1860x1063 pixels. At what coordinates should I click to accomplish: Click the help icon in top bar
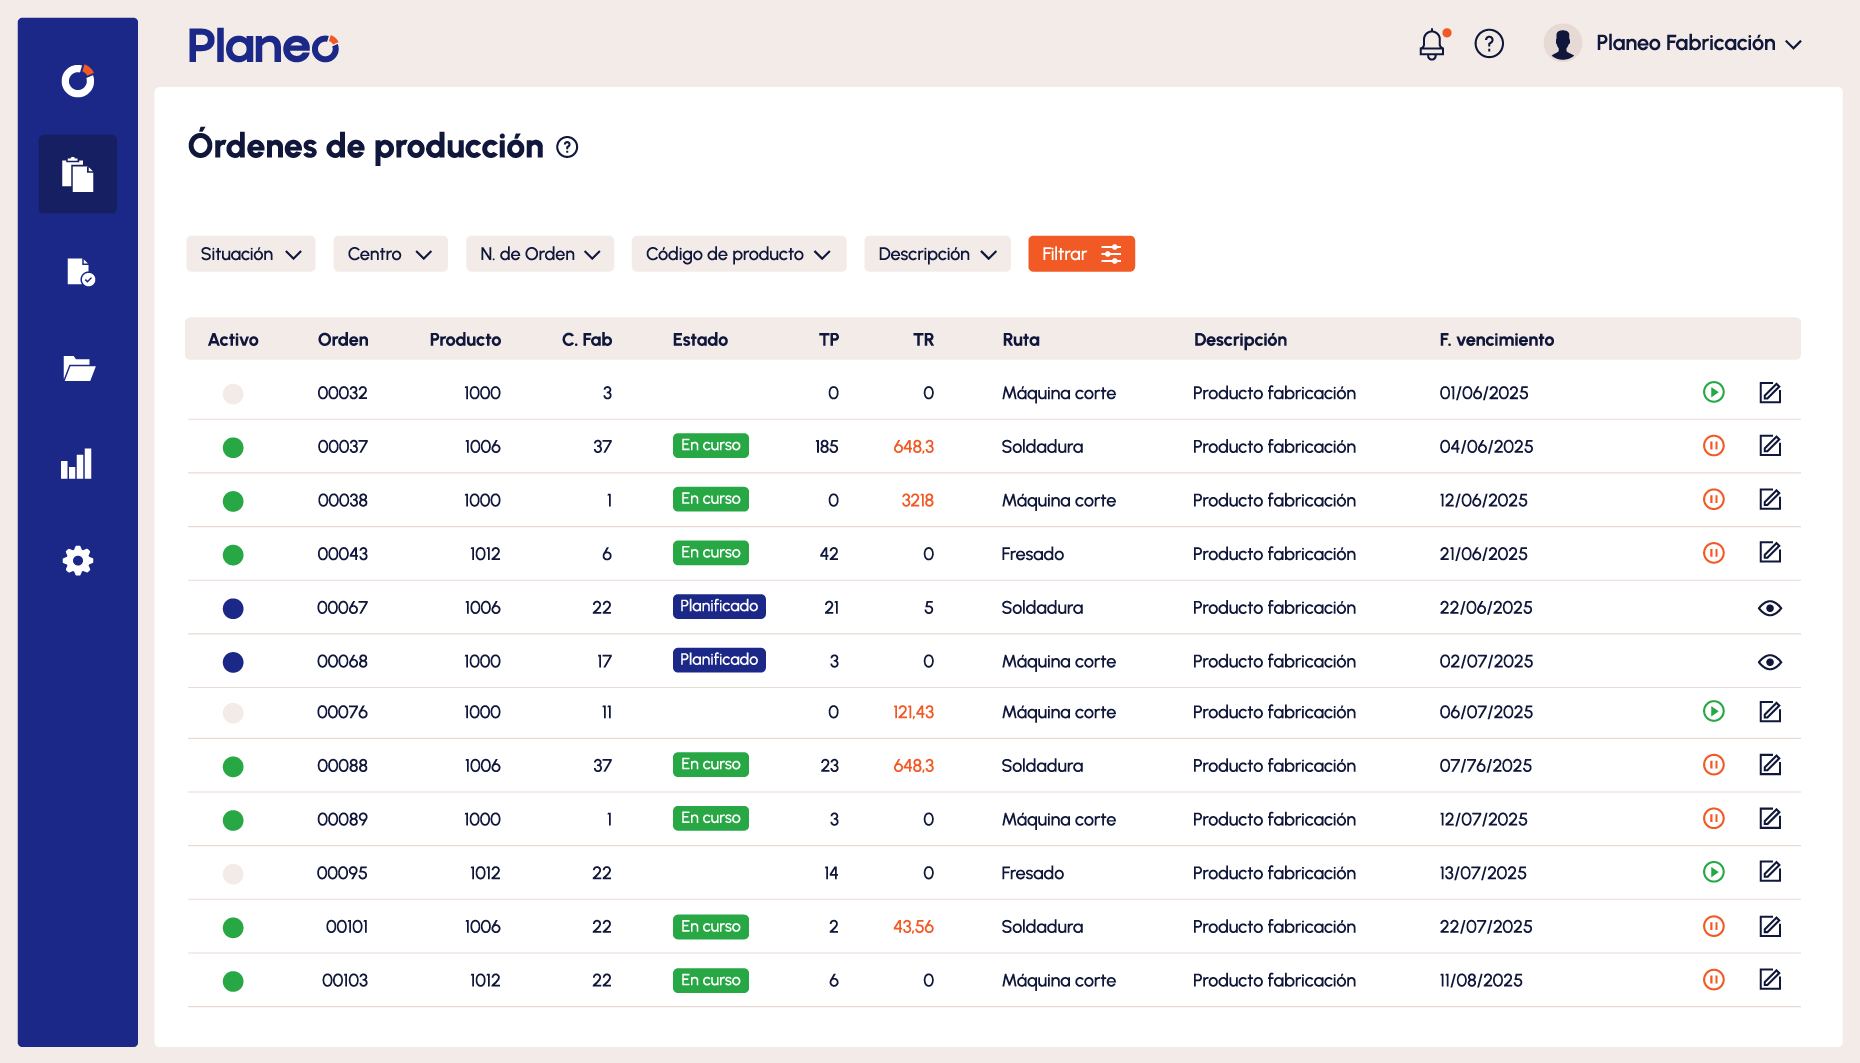tap(1489, 44)
